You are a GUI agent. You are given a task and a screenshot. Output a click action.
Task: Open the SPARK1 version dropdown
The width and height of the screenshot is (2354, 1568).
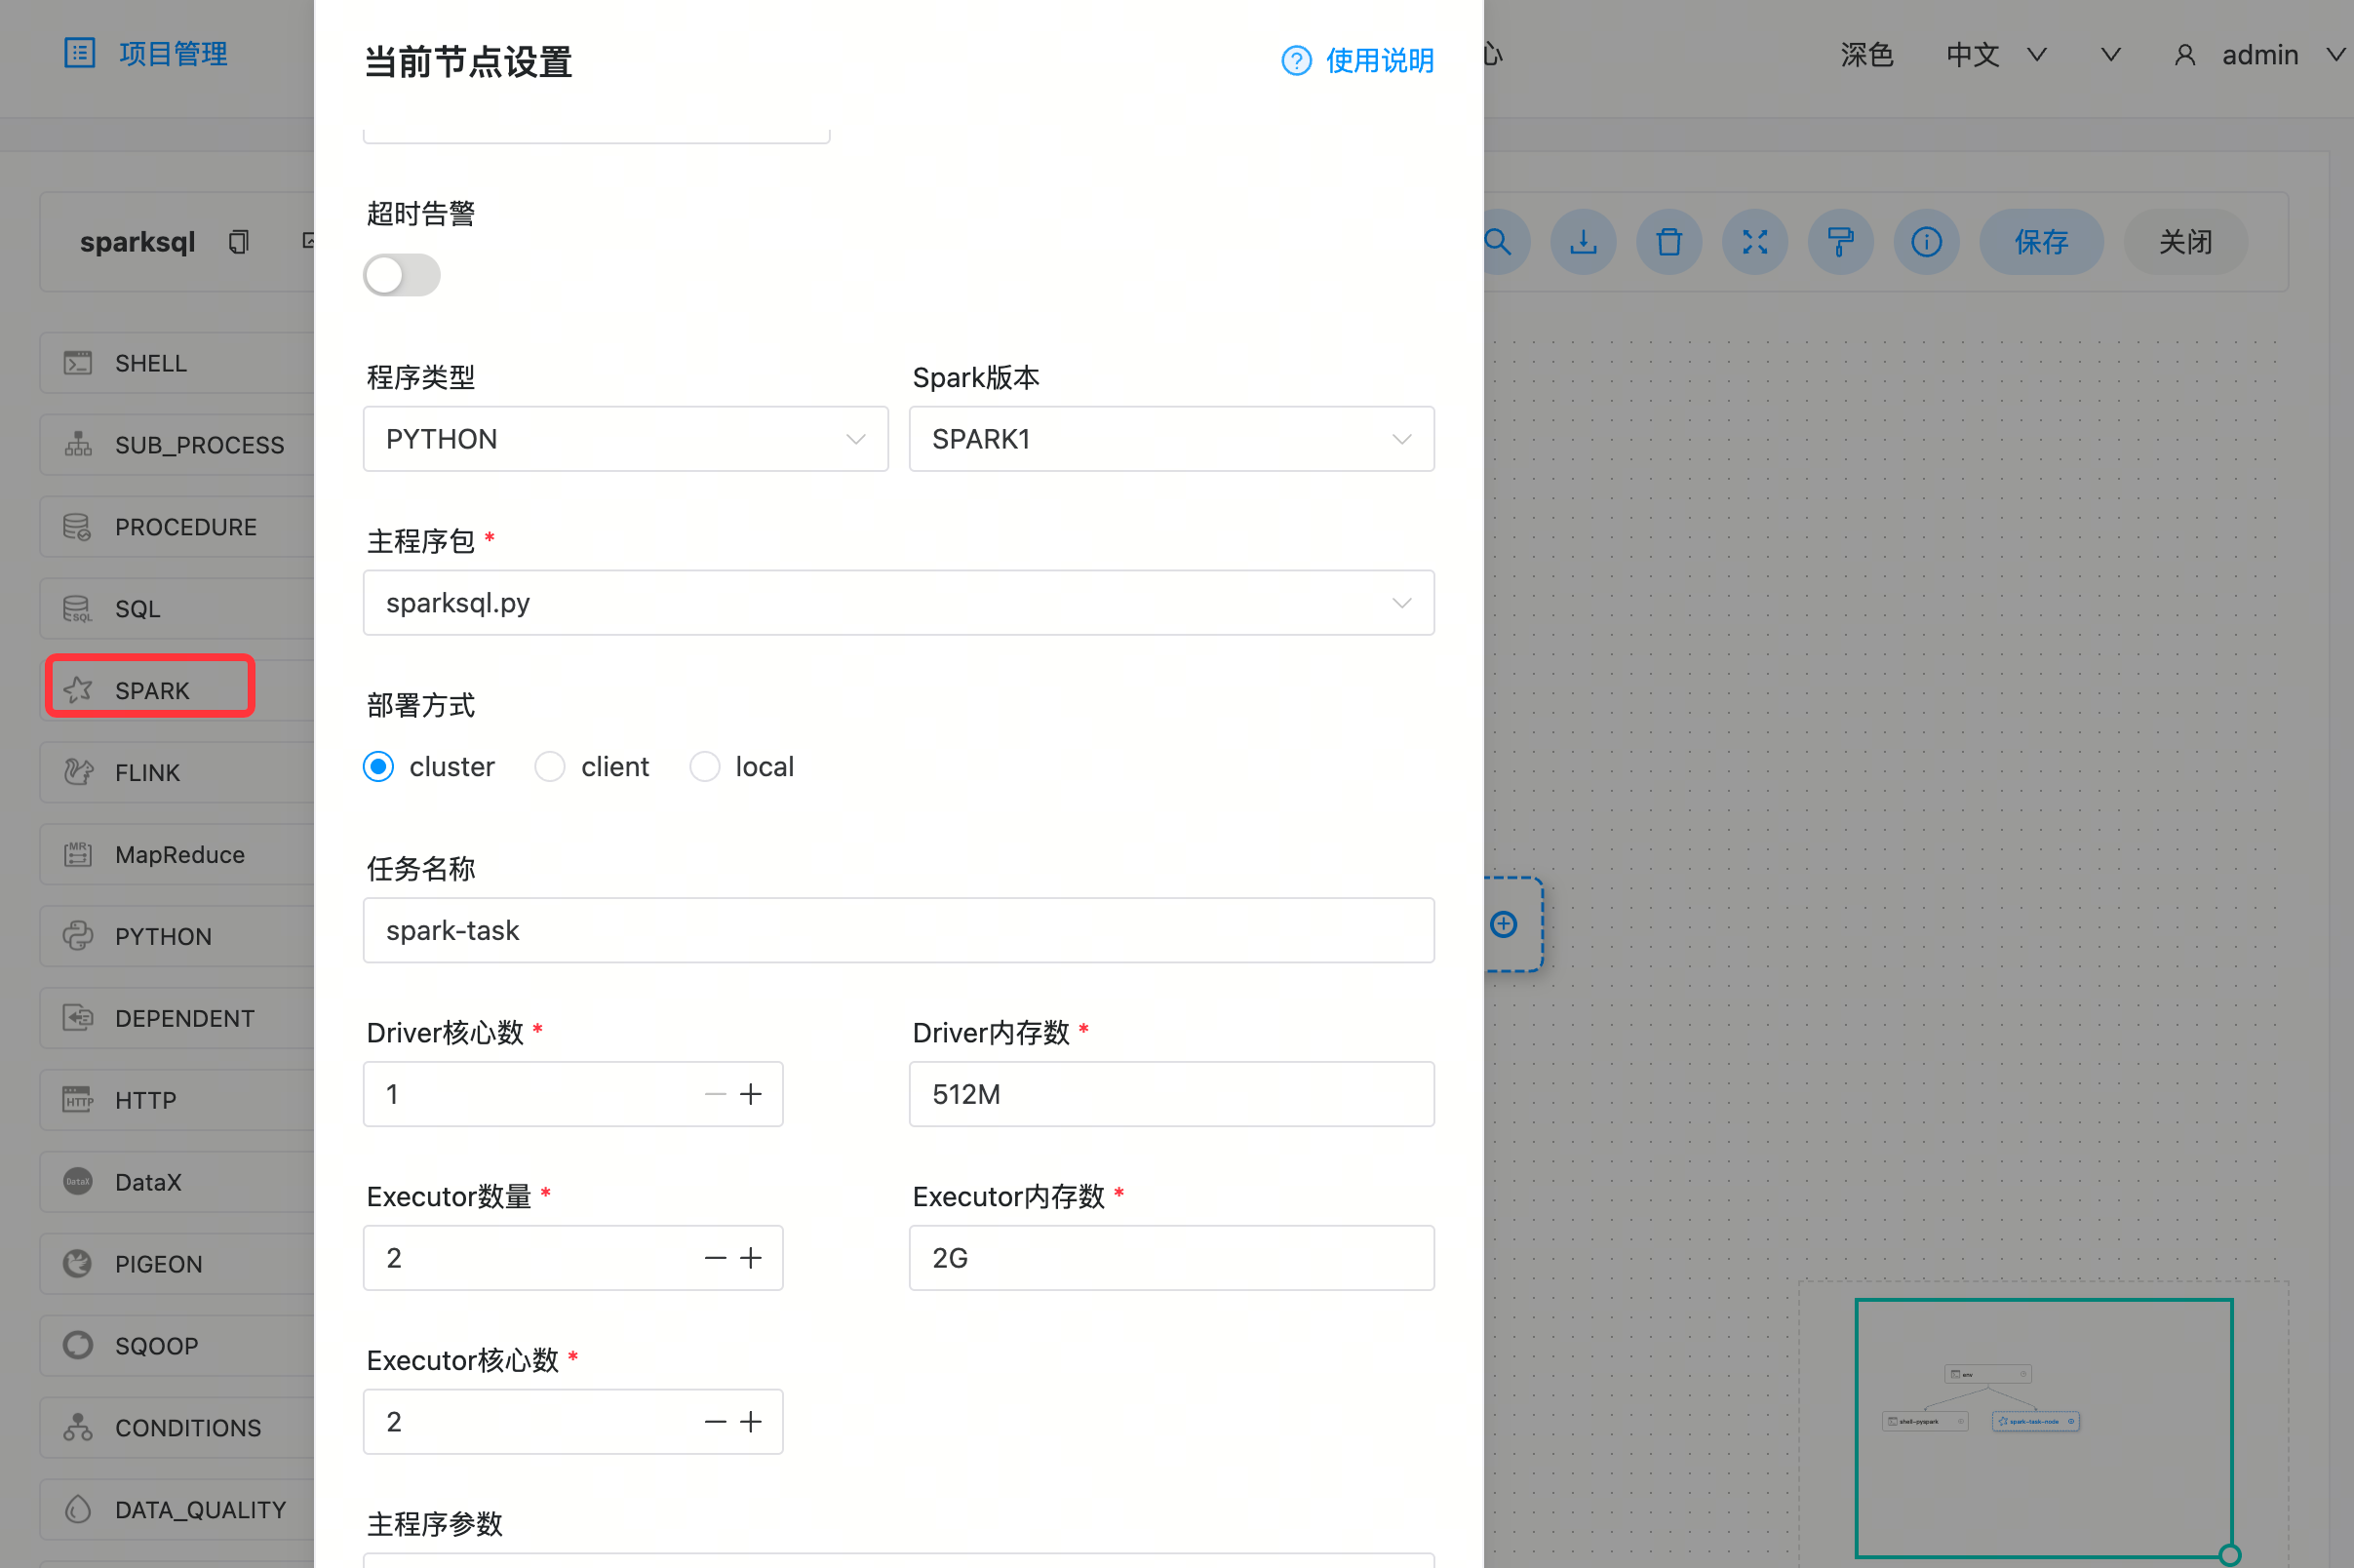[x=1170, y=439]
